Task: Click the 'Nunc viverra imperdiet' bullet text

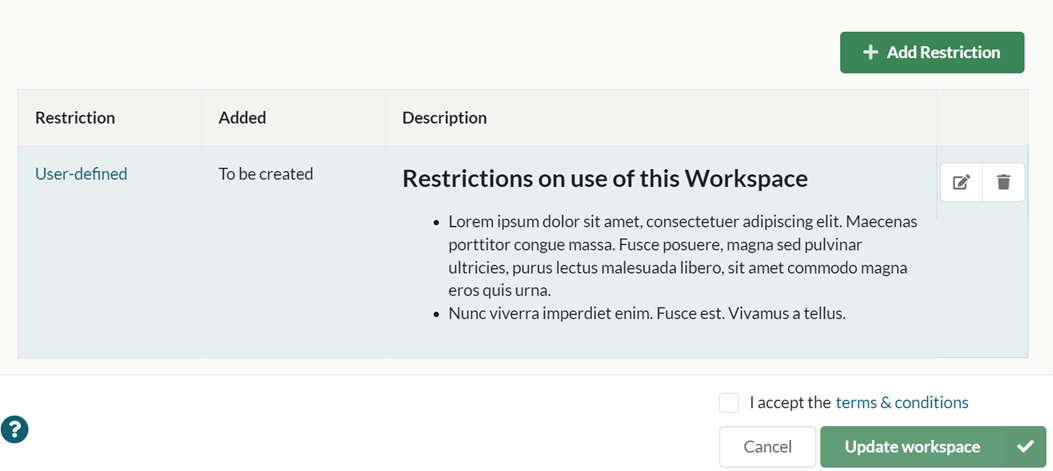Action: tap(646, 313)
